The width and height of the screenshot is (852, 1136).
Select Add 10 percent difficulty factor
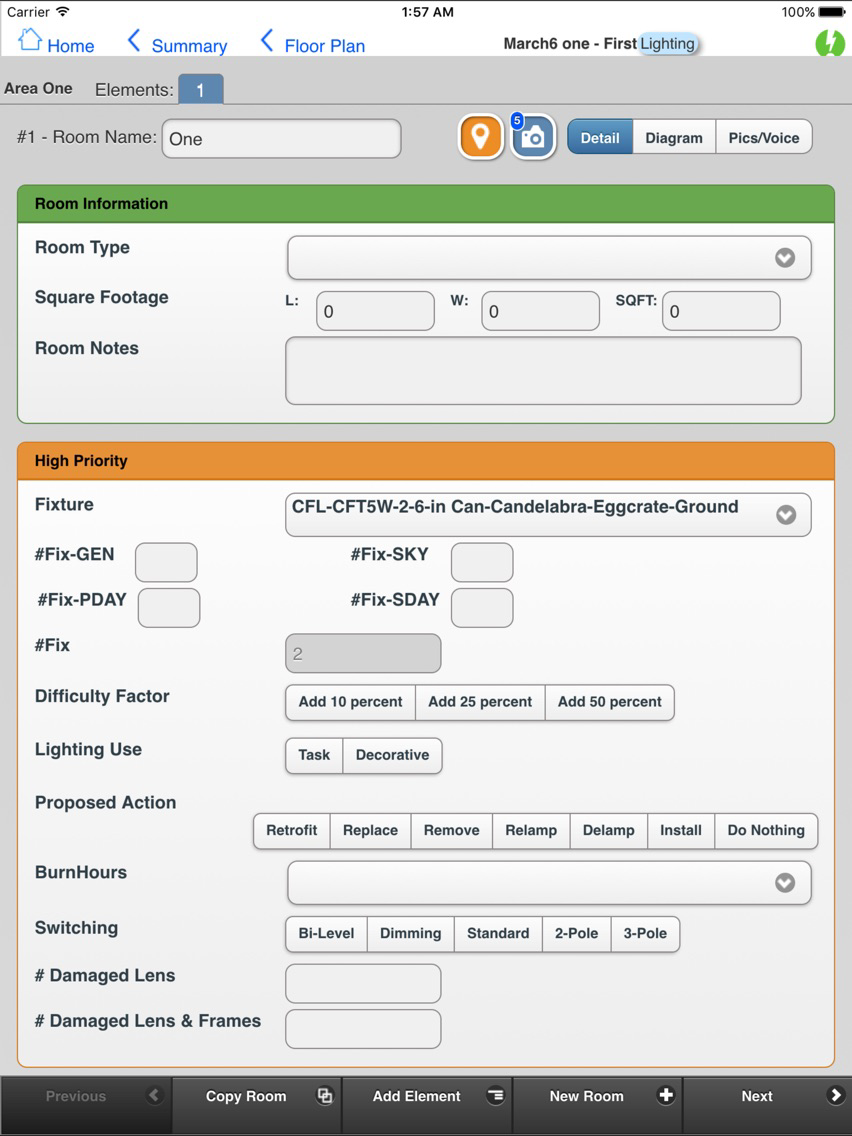click(351, 702)
